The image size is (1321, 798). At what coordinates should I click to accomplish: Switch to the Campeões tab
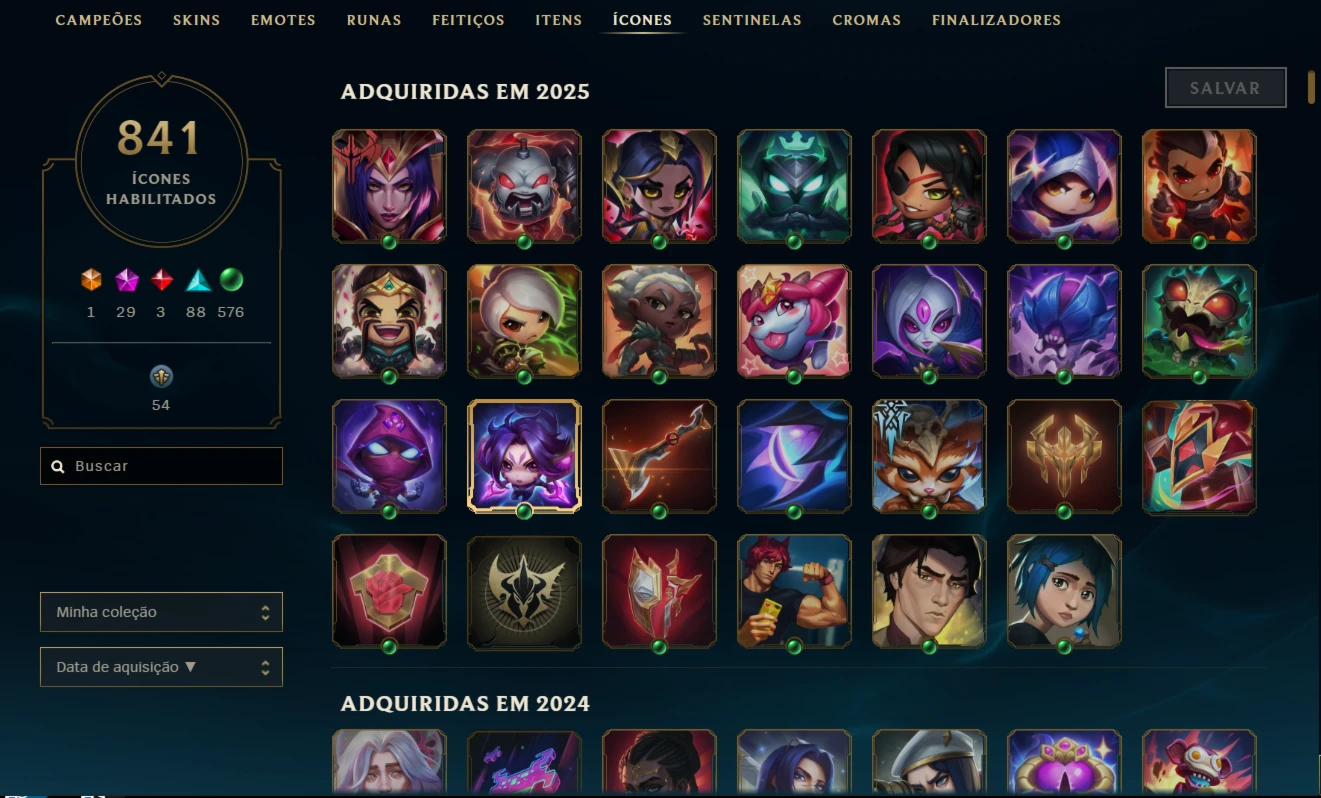[99, 20]
